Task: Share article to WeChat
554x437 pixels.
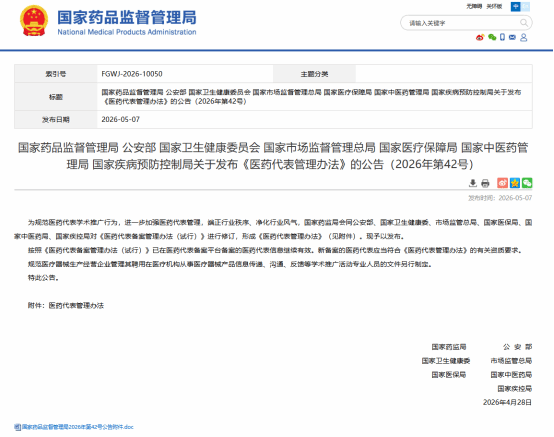Action: 527,183
